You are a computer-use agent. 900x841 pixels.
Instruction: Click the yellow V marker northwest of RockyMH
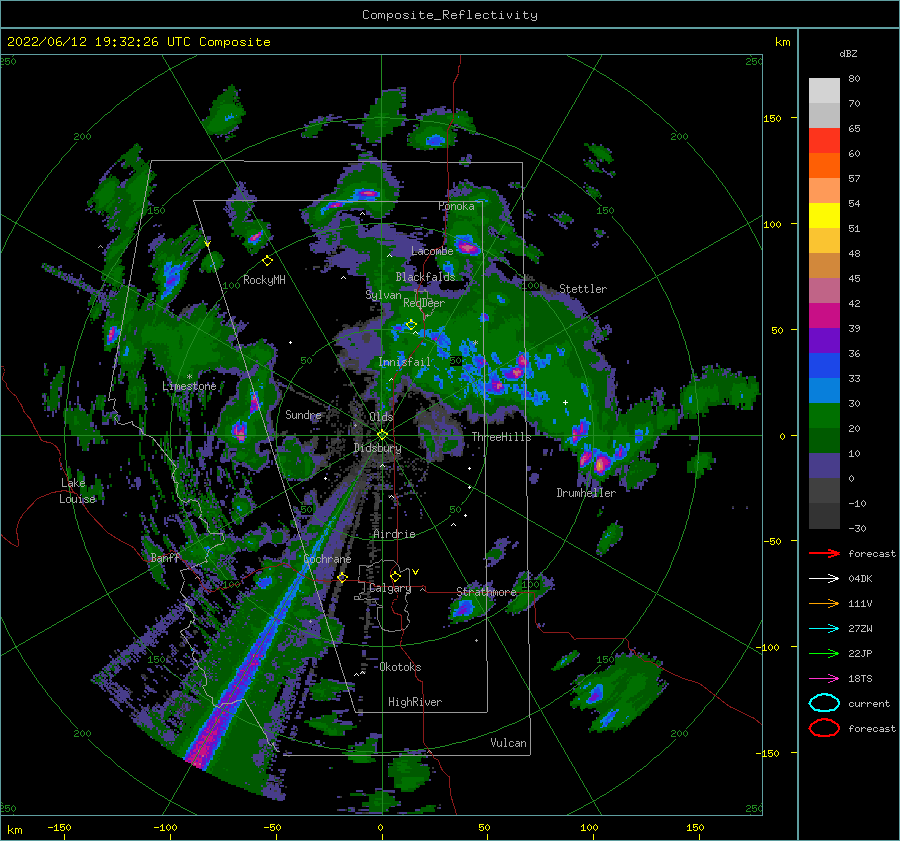[207, 244]
